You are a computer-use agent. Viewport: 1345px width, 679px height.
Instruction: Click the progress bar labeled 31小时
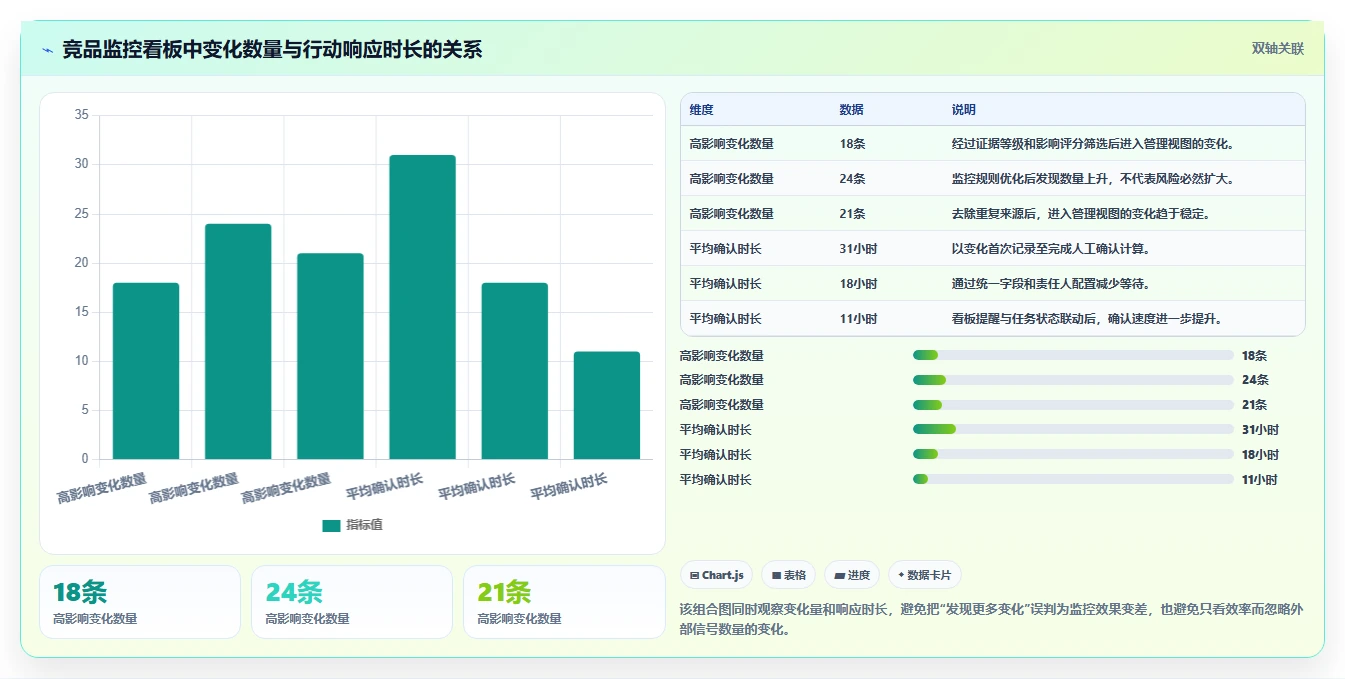click(1073, 430)
